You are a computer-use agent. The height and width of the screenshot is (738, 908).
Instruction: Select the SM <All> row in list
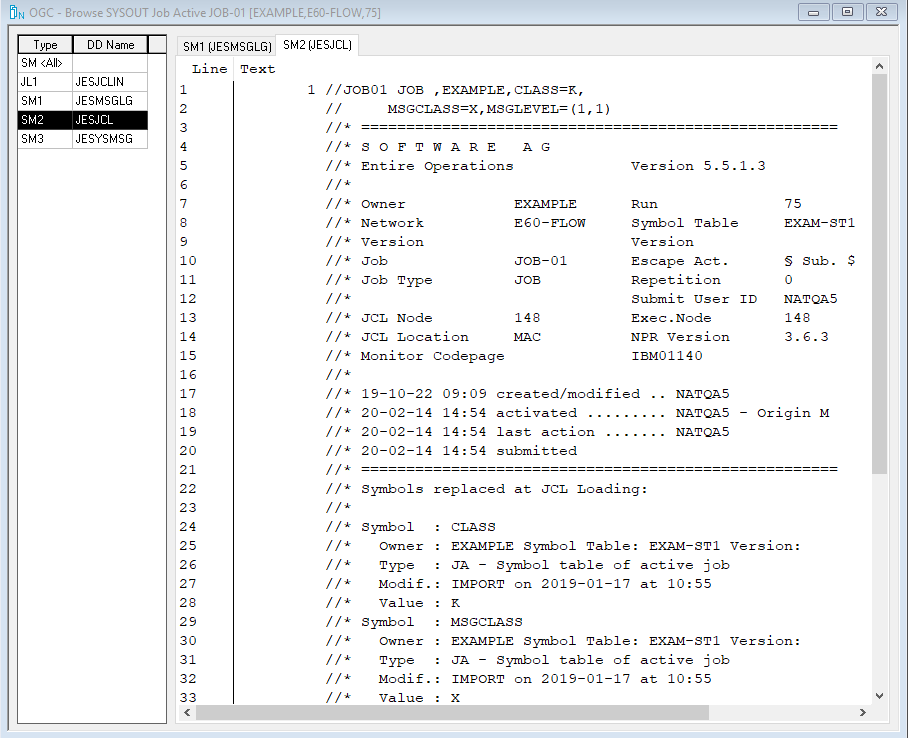click(44, 63)
